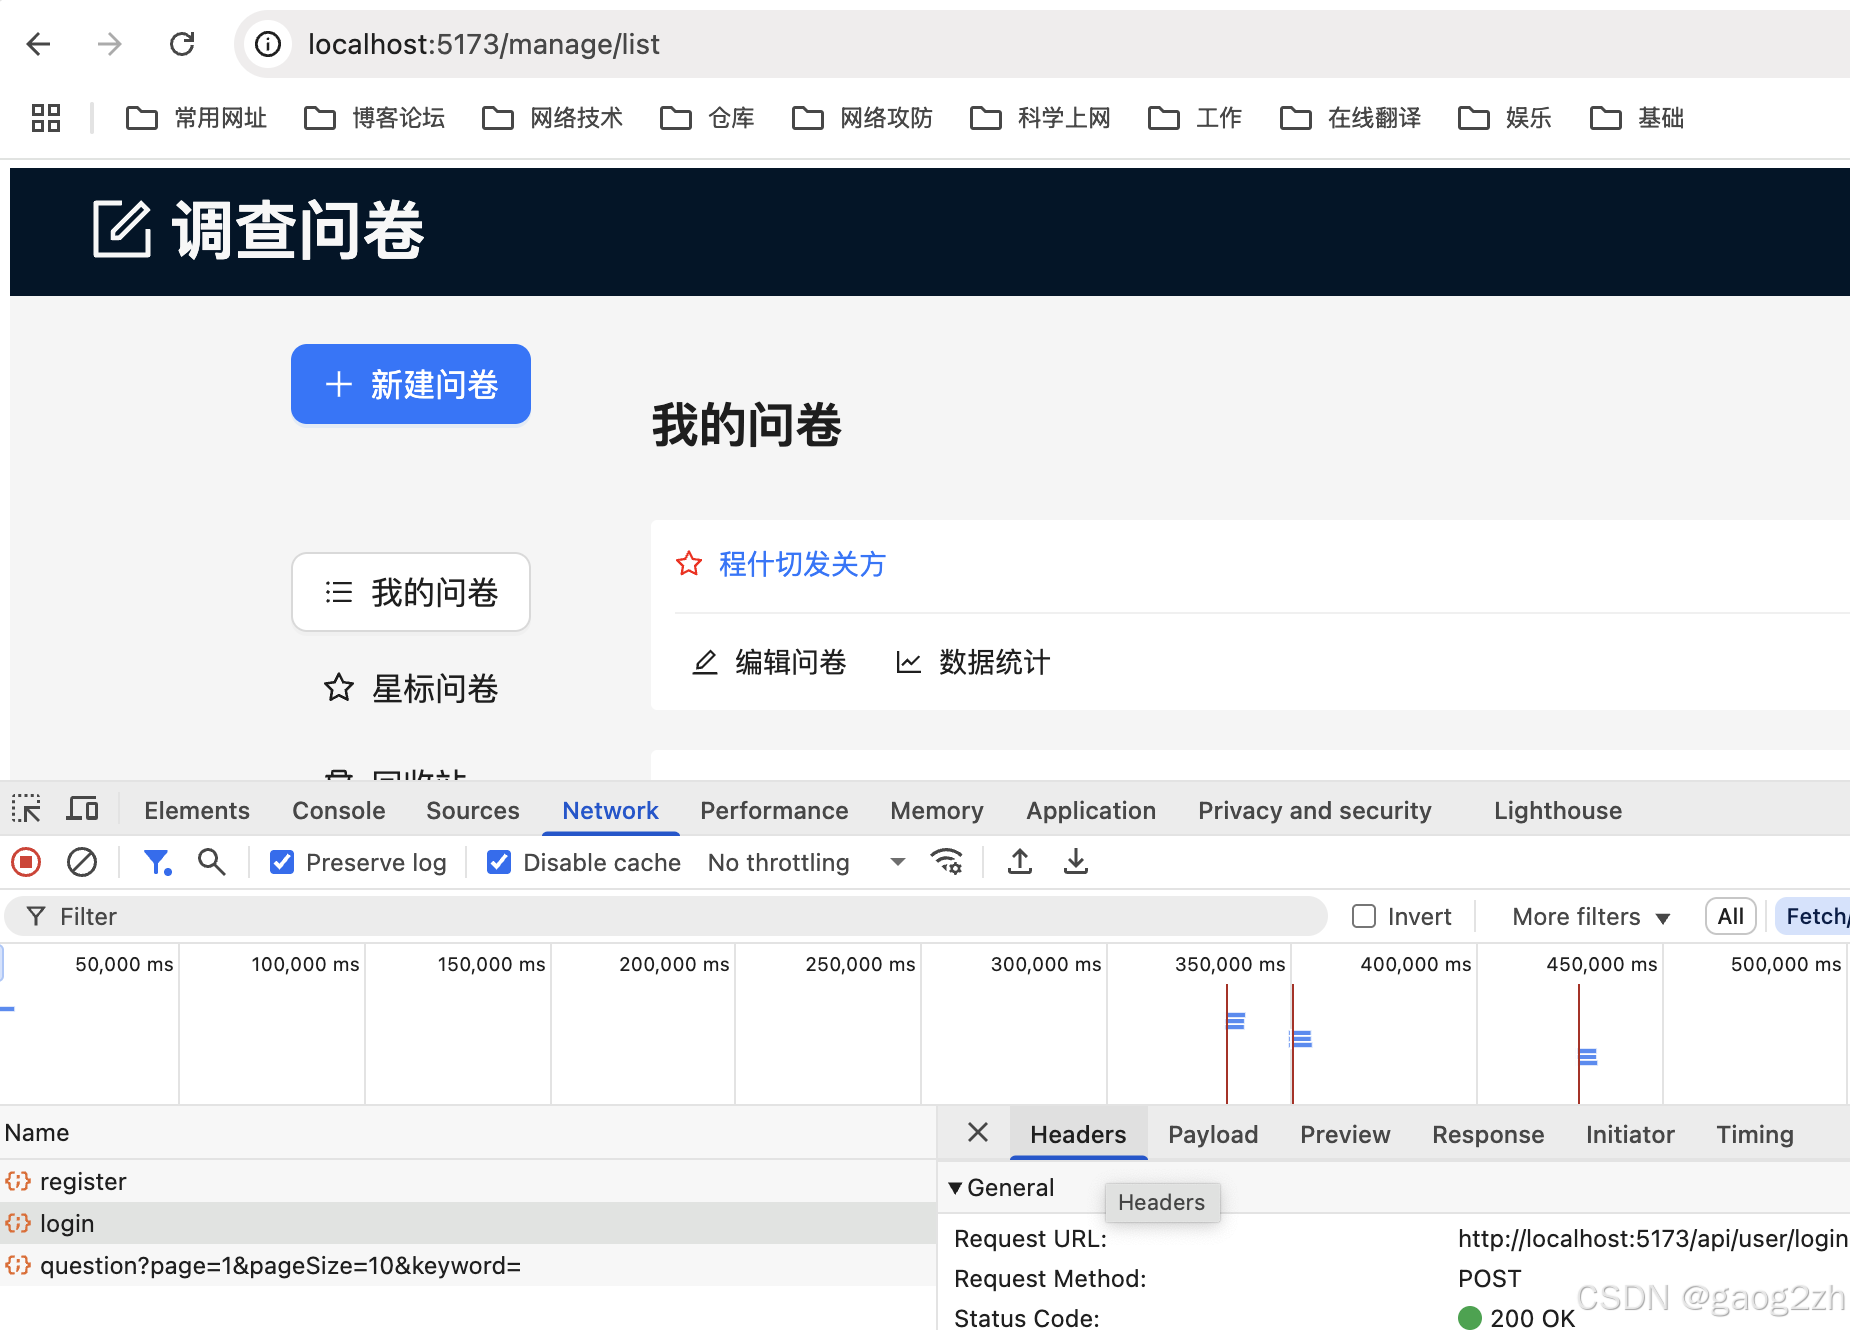
Task: Open the Payload tab
Action: (x=1213, y=1134)
